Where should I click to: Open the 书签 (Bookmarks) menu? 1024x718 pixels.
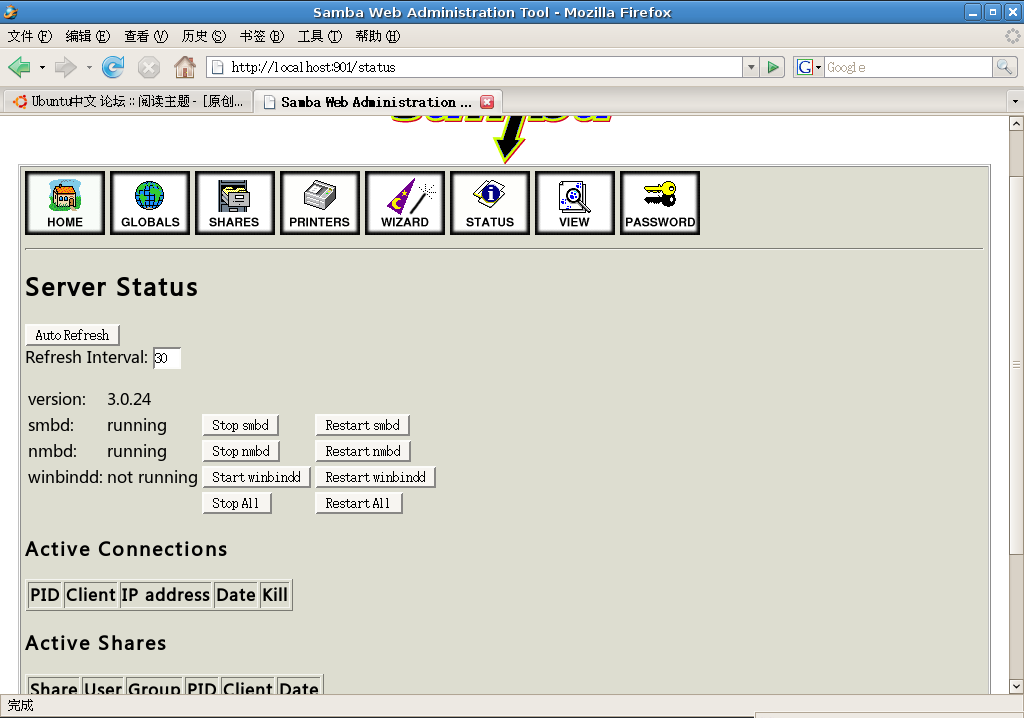pos(262,37)
